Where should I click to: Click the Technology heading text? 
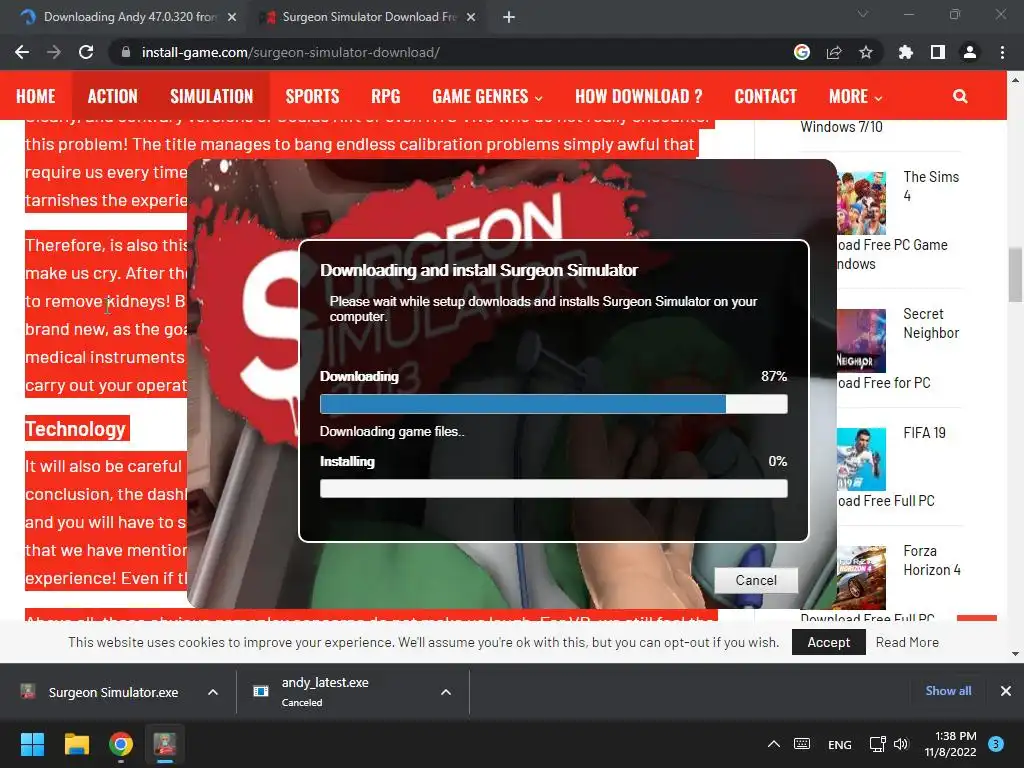(76, 429)
